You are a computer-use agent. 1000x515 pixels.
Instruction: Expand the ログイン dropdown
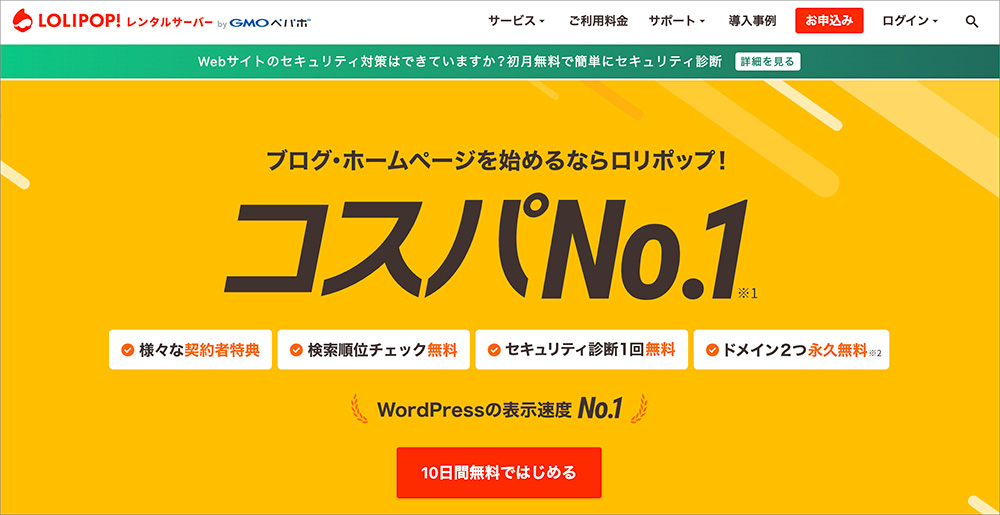[x=910, y=21]
